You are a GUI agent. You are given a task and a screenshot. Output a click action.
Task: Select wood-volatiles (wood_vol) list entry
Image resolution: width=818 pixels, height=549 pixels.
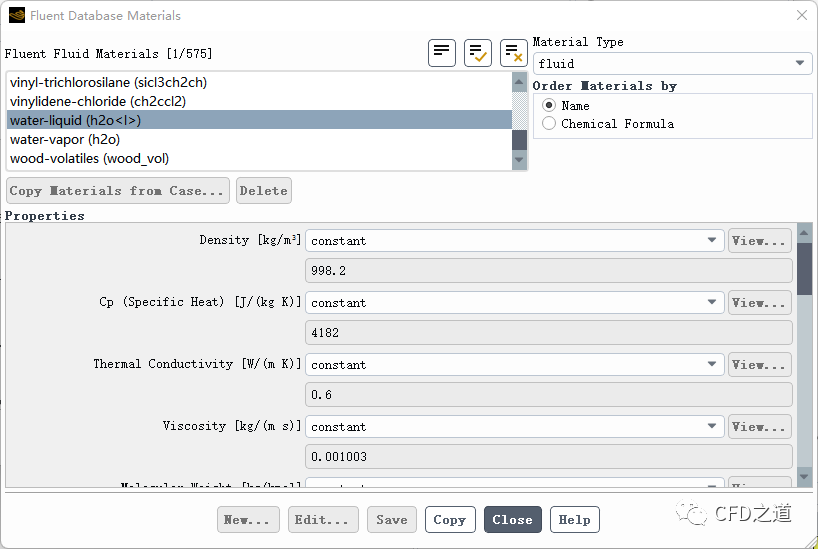pos(259,158)
